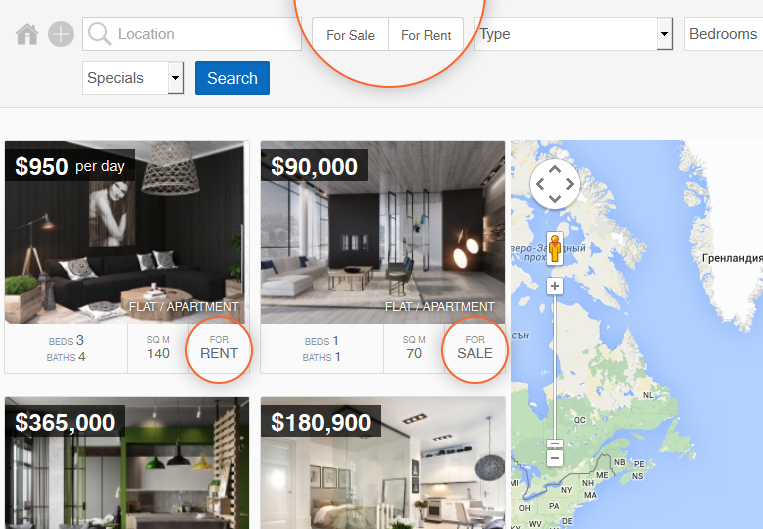Open the $180,900 listing photo

coord(383,463)
